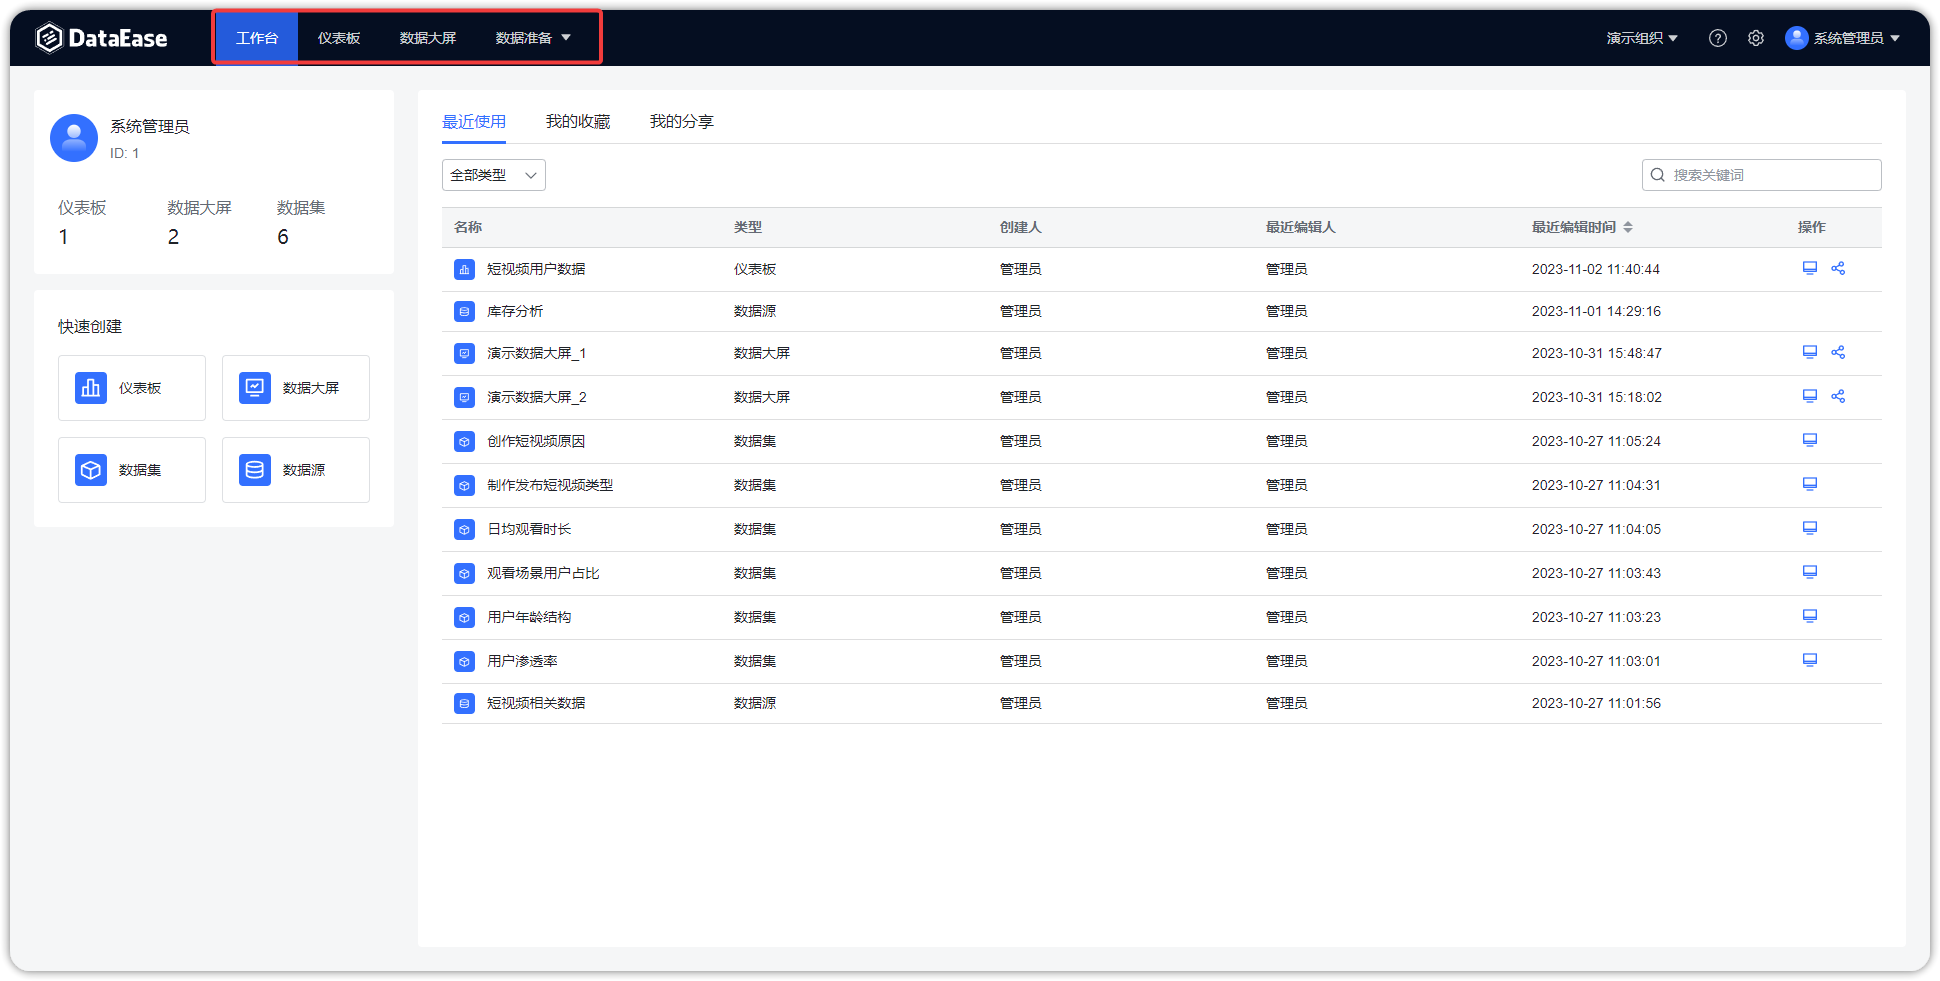This screenshot has height=981, width=1940.
Task: Click the DataEase logo
Action: coord(101,37)
